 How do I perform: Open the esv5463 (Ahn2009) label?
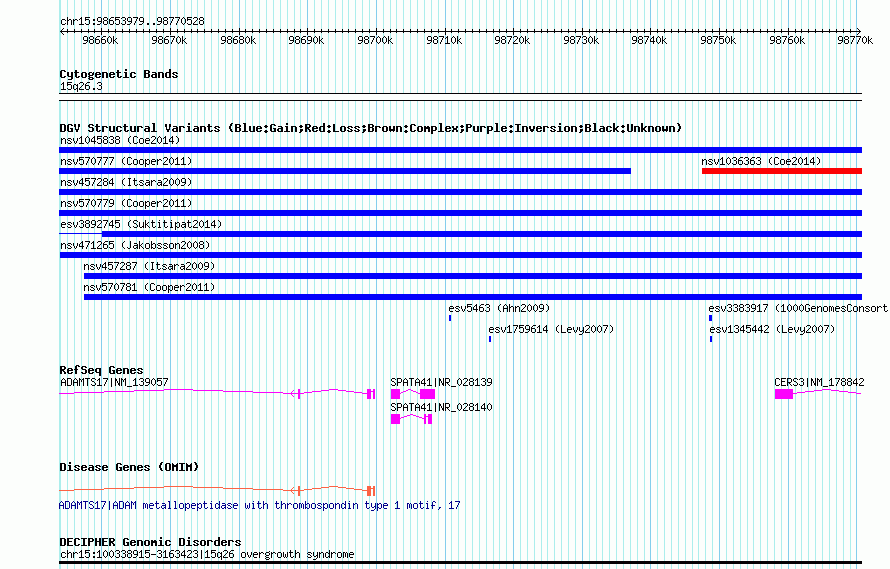499,308
